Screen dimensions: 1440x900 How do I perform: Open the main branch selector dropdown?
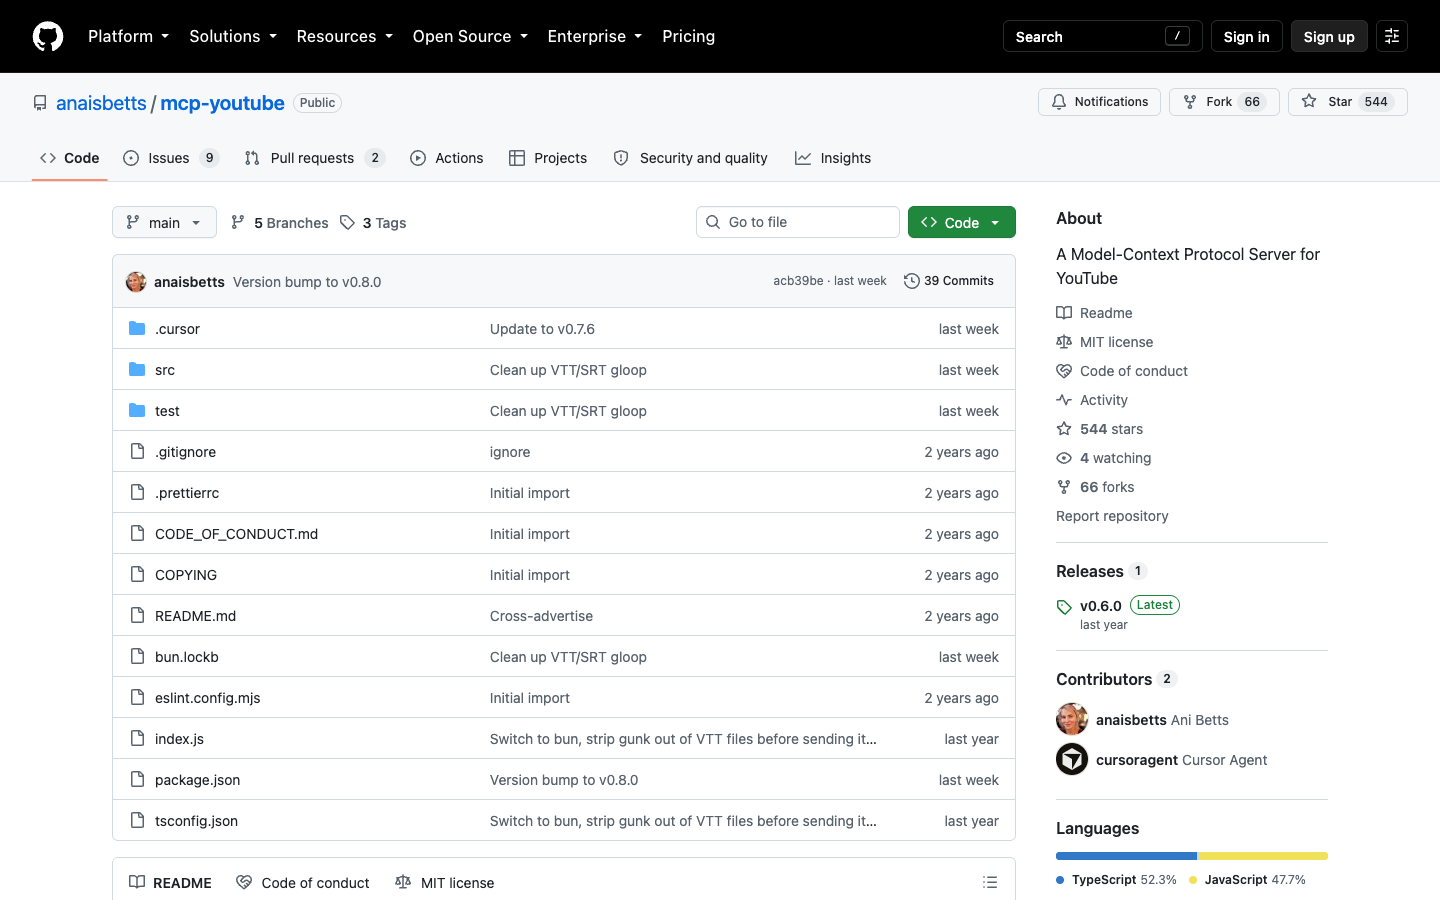pos(164,222)
